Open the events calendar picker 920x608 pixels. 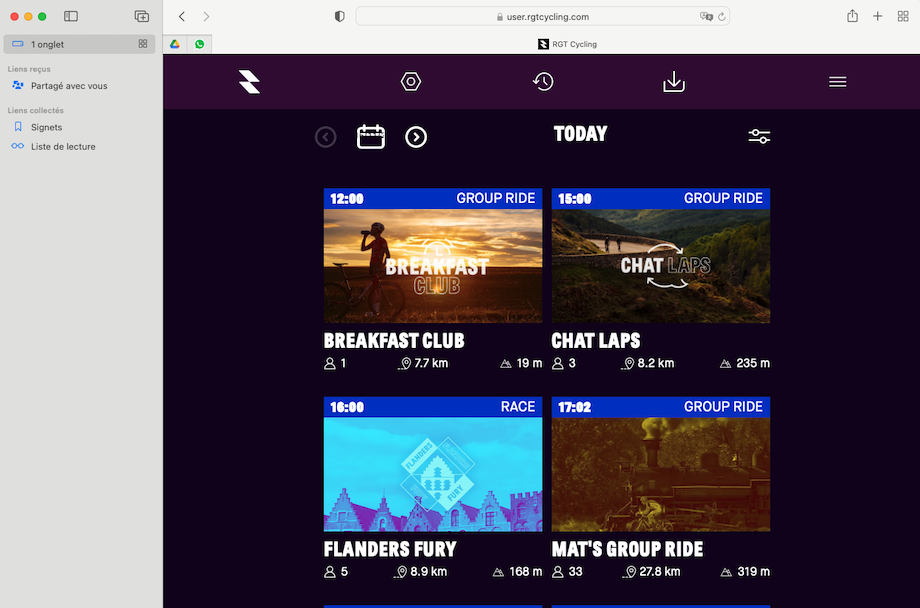[371, 137]
